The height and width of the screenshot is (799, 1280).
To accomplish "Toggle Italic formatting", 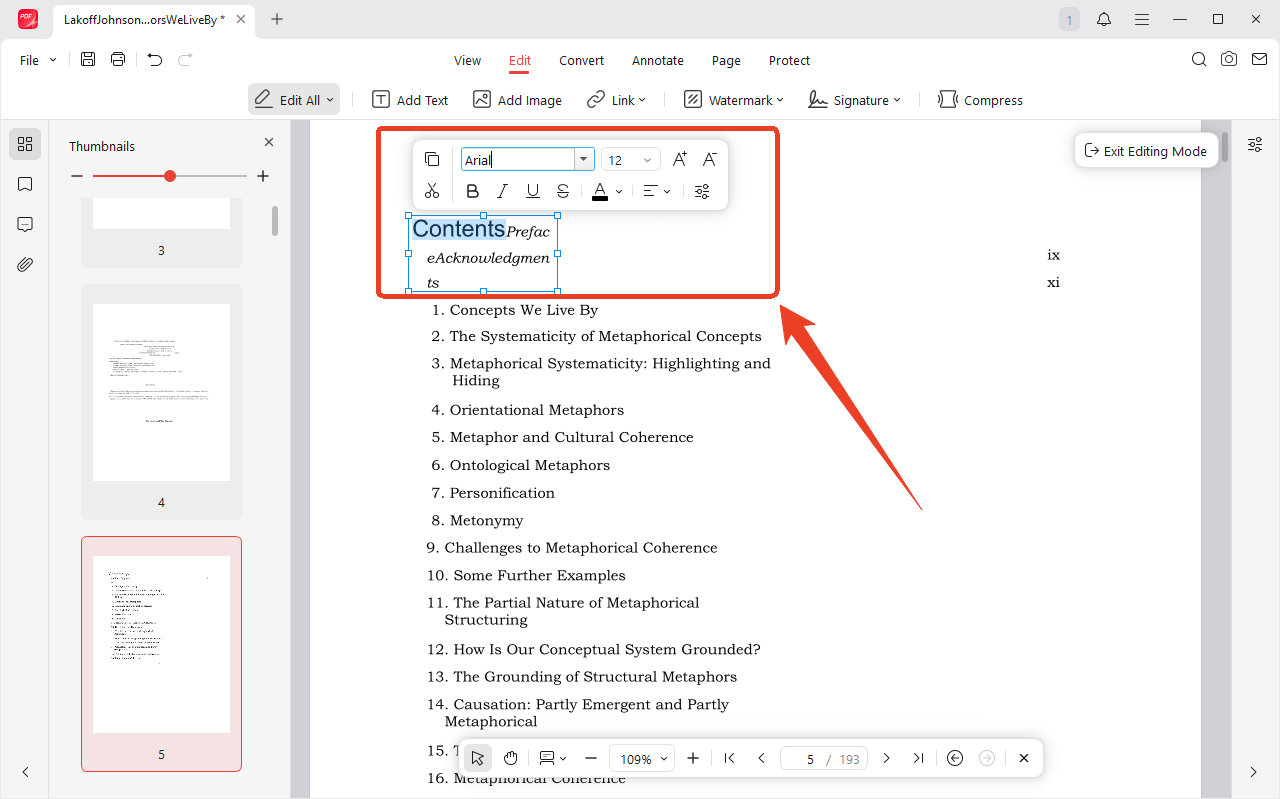I will point(503,191).
